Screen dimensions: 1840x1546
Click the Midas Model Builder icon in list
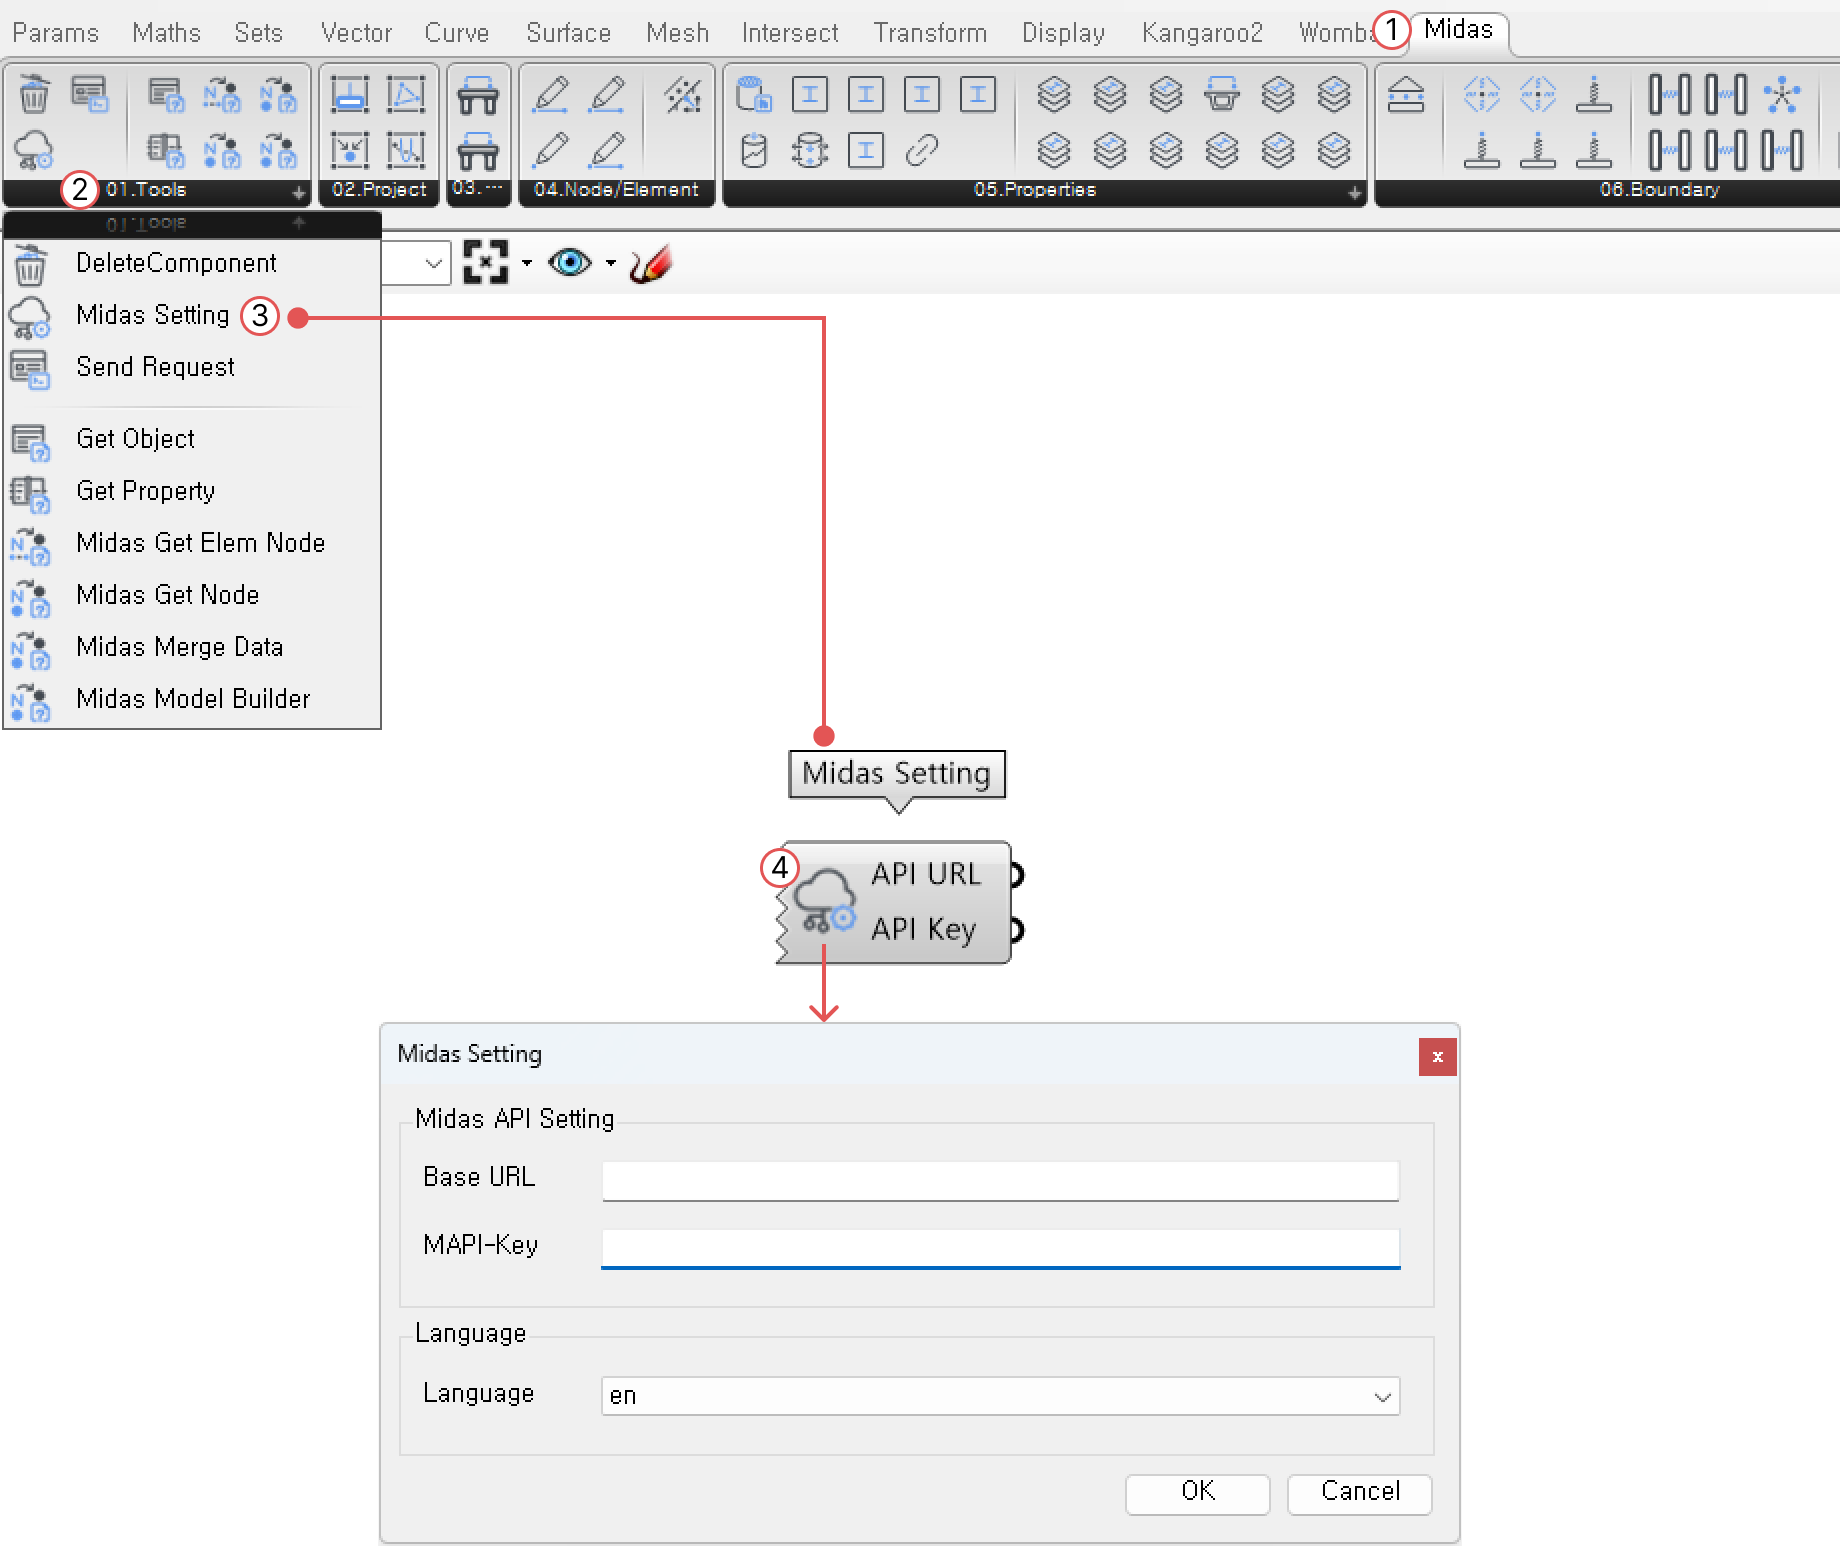pyautogui.click(x=30, y=701)
